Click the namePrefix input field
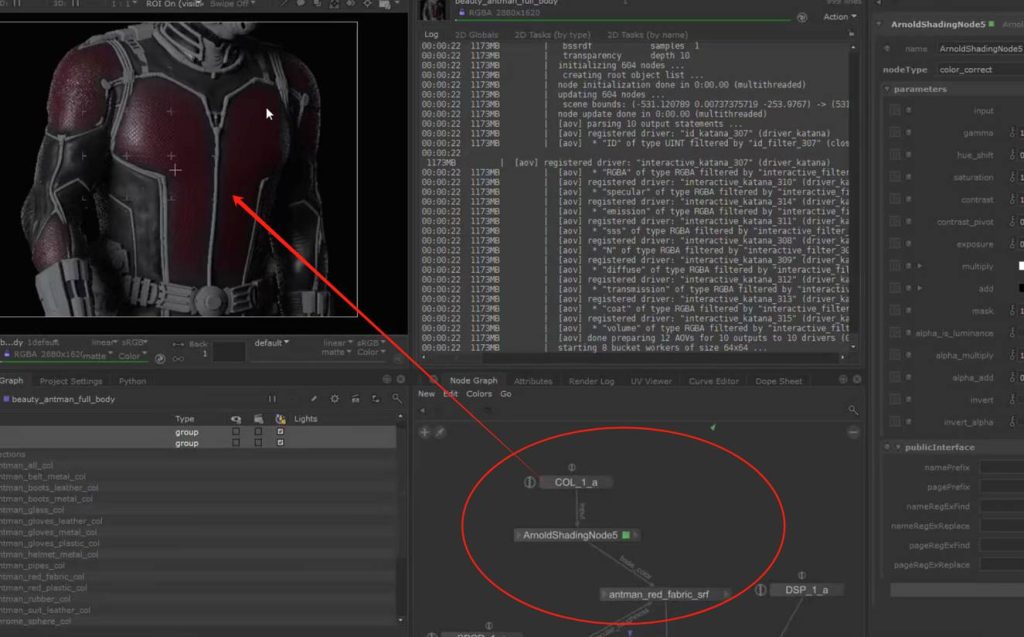This screenshot has height=637, width=1024. pyautogui.click(x=1000, y=467)
